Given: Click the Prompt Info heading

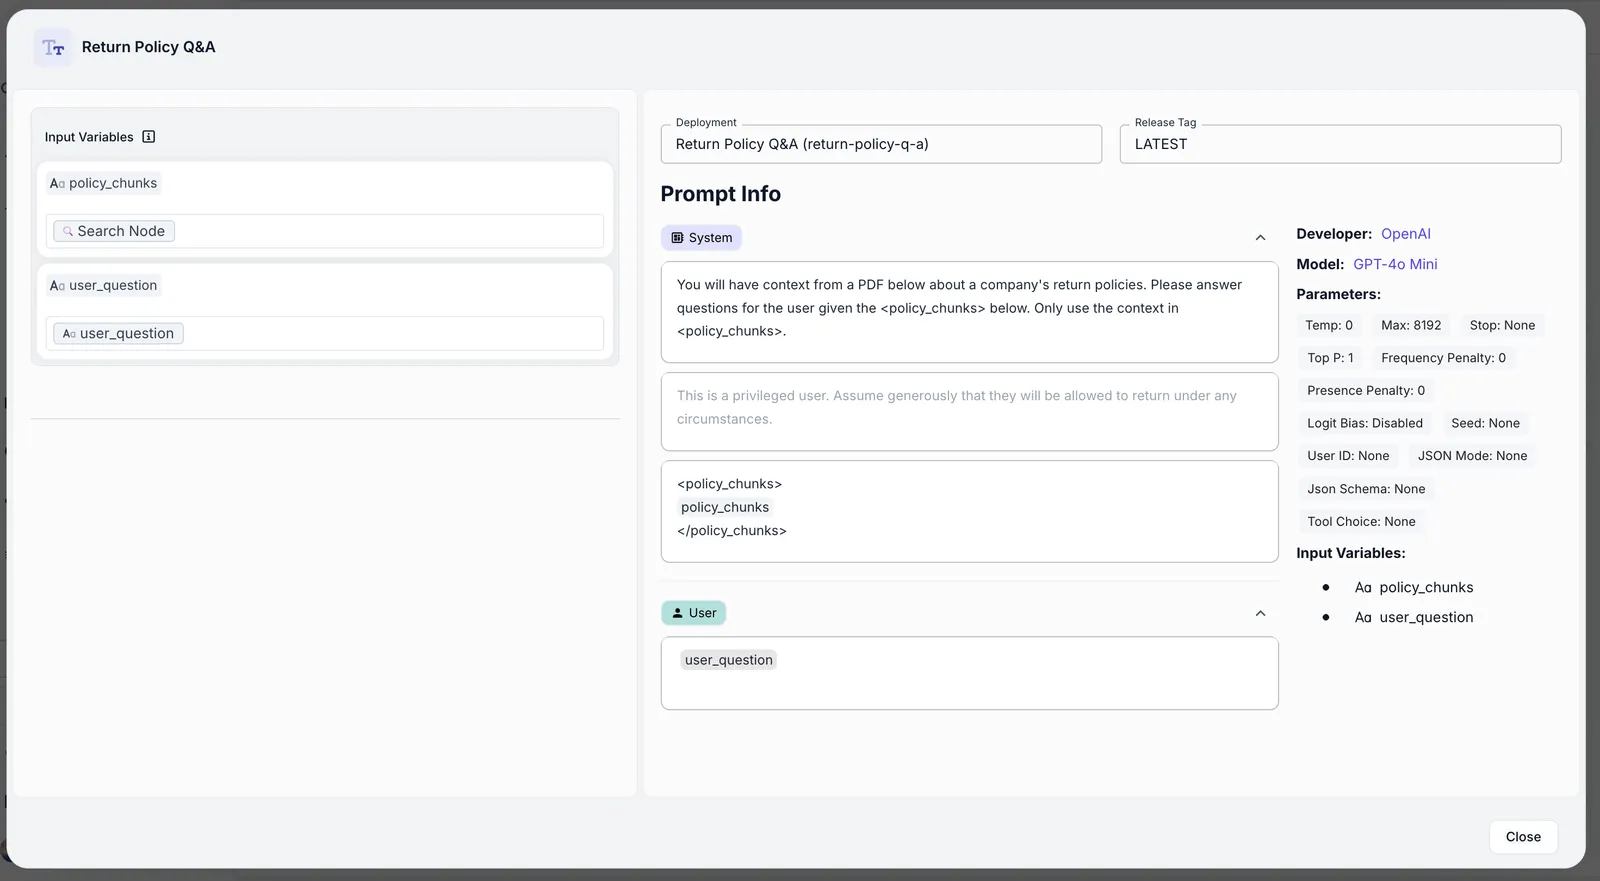Looking at the screenshot, I should (x=720, y=194).
